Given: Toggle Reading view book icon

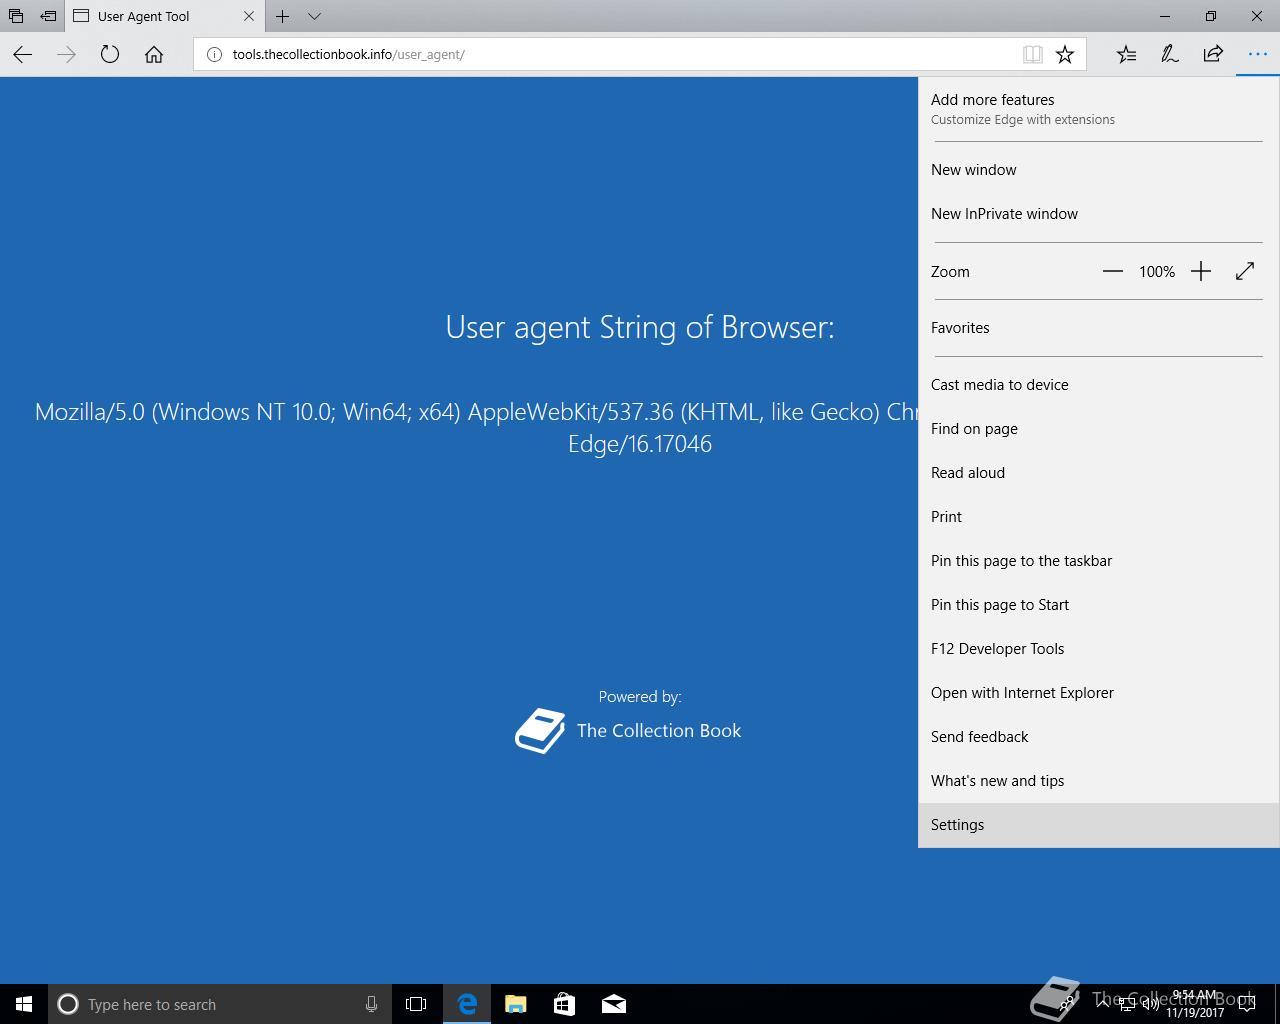Looking at the screenshot, I should tap(1033, 55).
